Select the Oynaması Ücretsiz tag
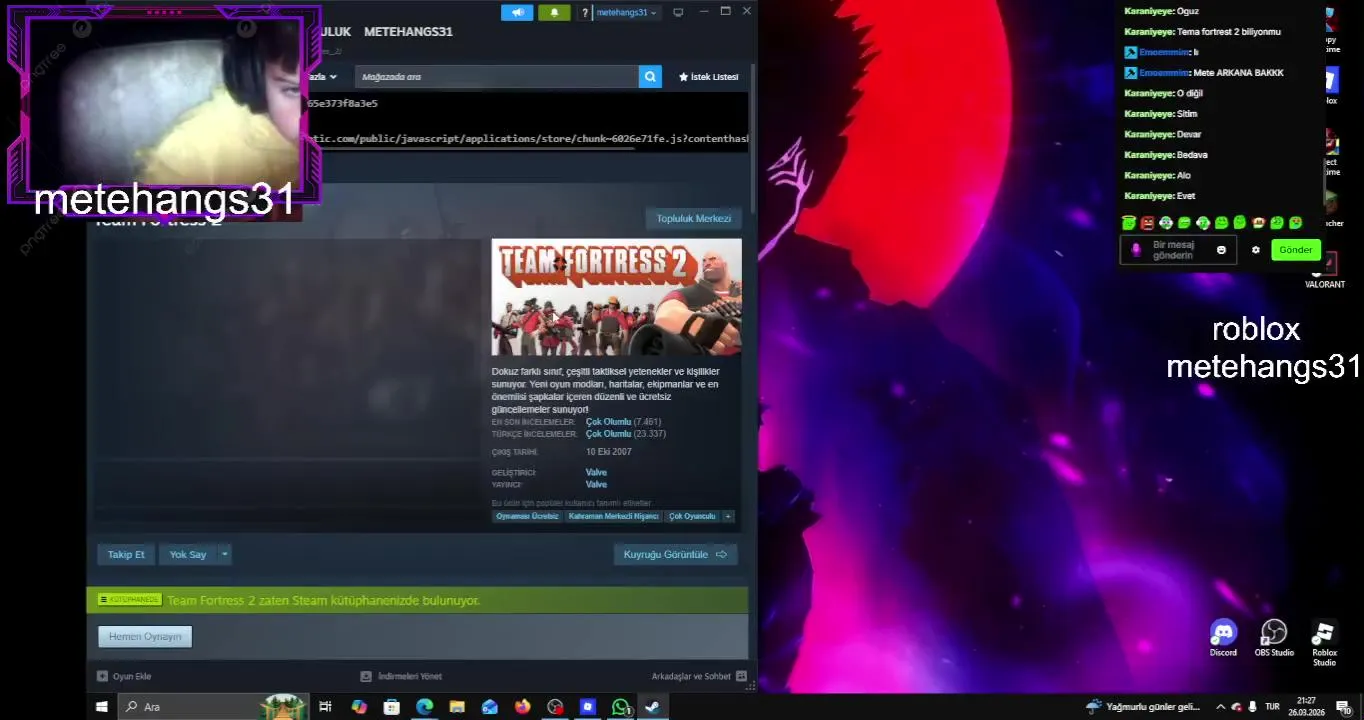Image resolution: width=1364 pixels, height=720 pixels. pyautogui.click(x=527, y=516)
